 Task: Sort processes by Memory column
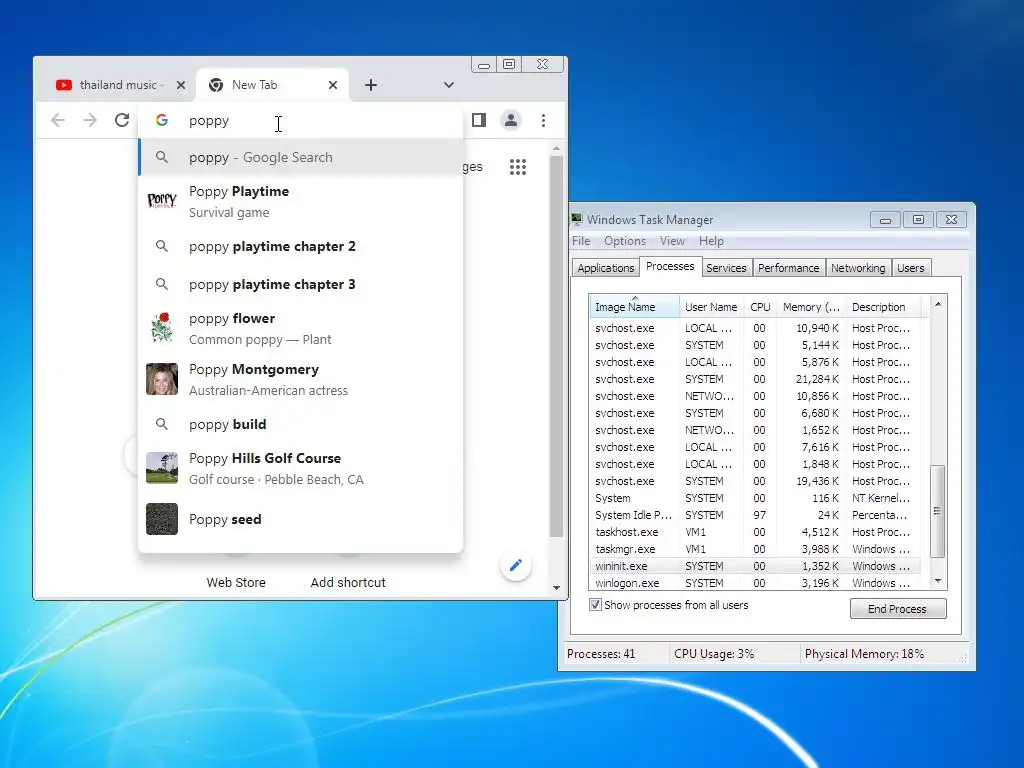click(x=811, y=307)
